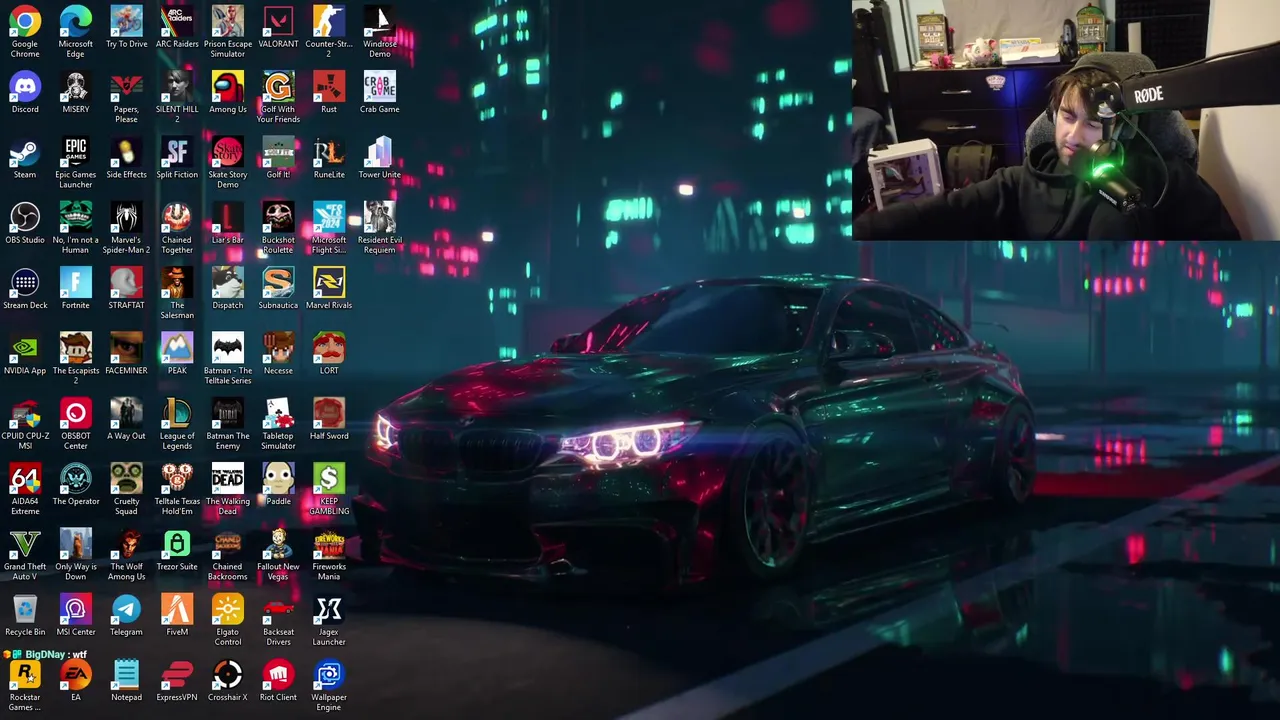1280x720 pixels.
Task: Select the Tower Unite icon
Action: click(x=380, y=158)
